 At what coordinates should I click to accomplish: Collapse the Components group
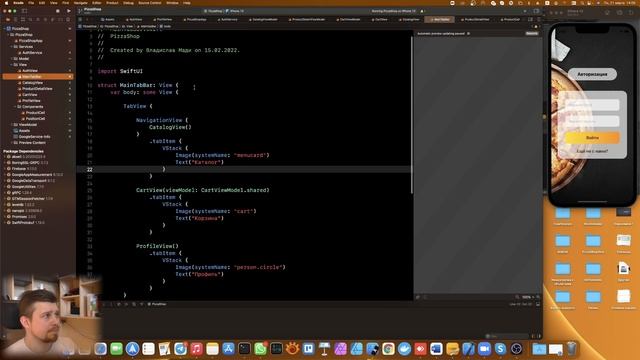point(16,107)
